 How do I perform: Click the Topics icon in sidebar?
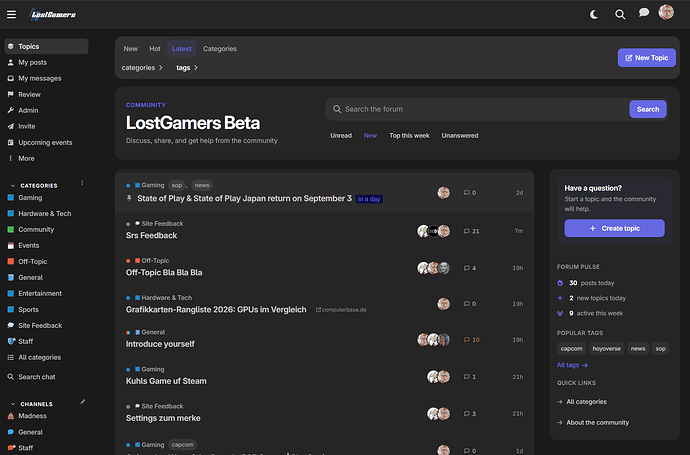11,46
